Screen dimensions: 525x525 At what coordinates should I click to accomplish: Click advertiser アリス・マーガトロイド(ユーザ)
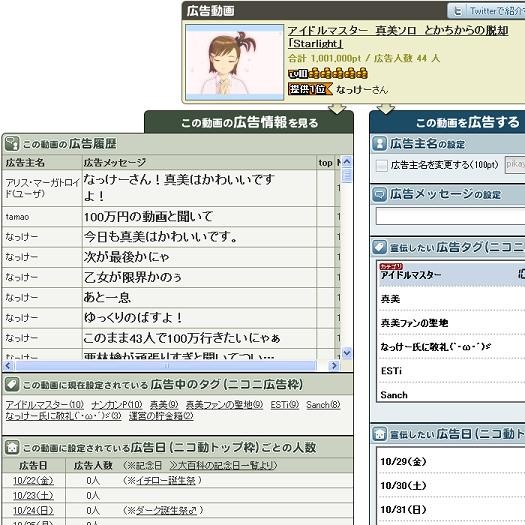pos(43,188)
